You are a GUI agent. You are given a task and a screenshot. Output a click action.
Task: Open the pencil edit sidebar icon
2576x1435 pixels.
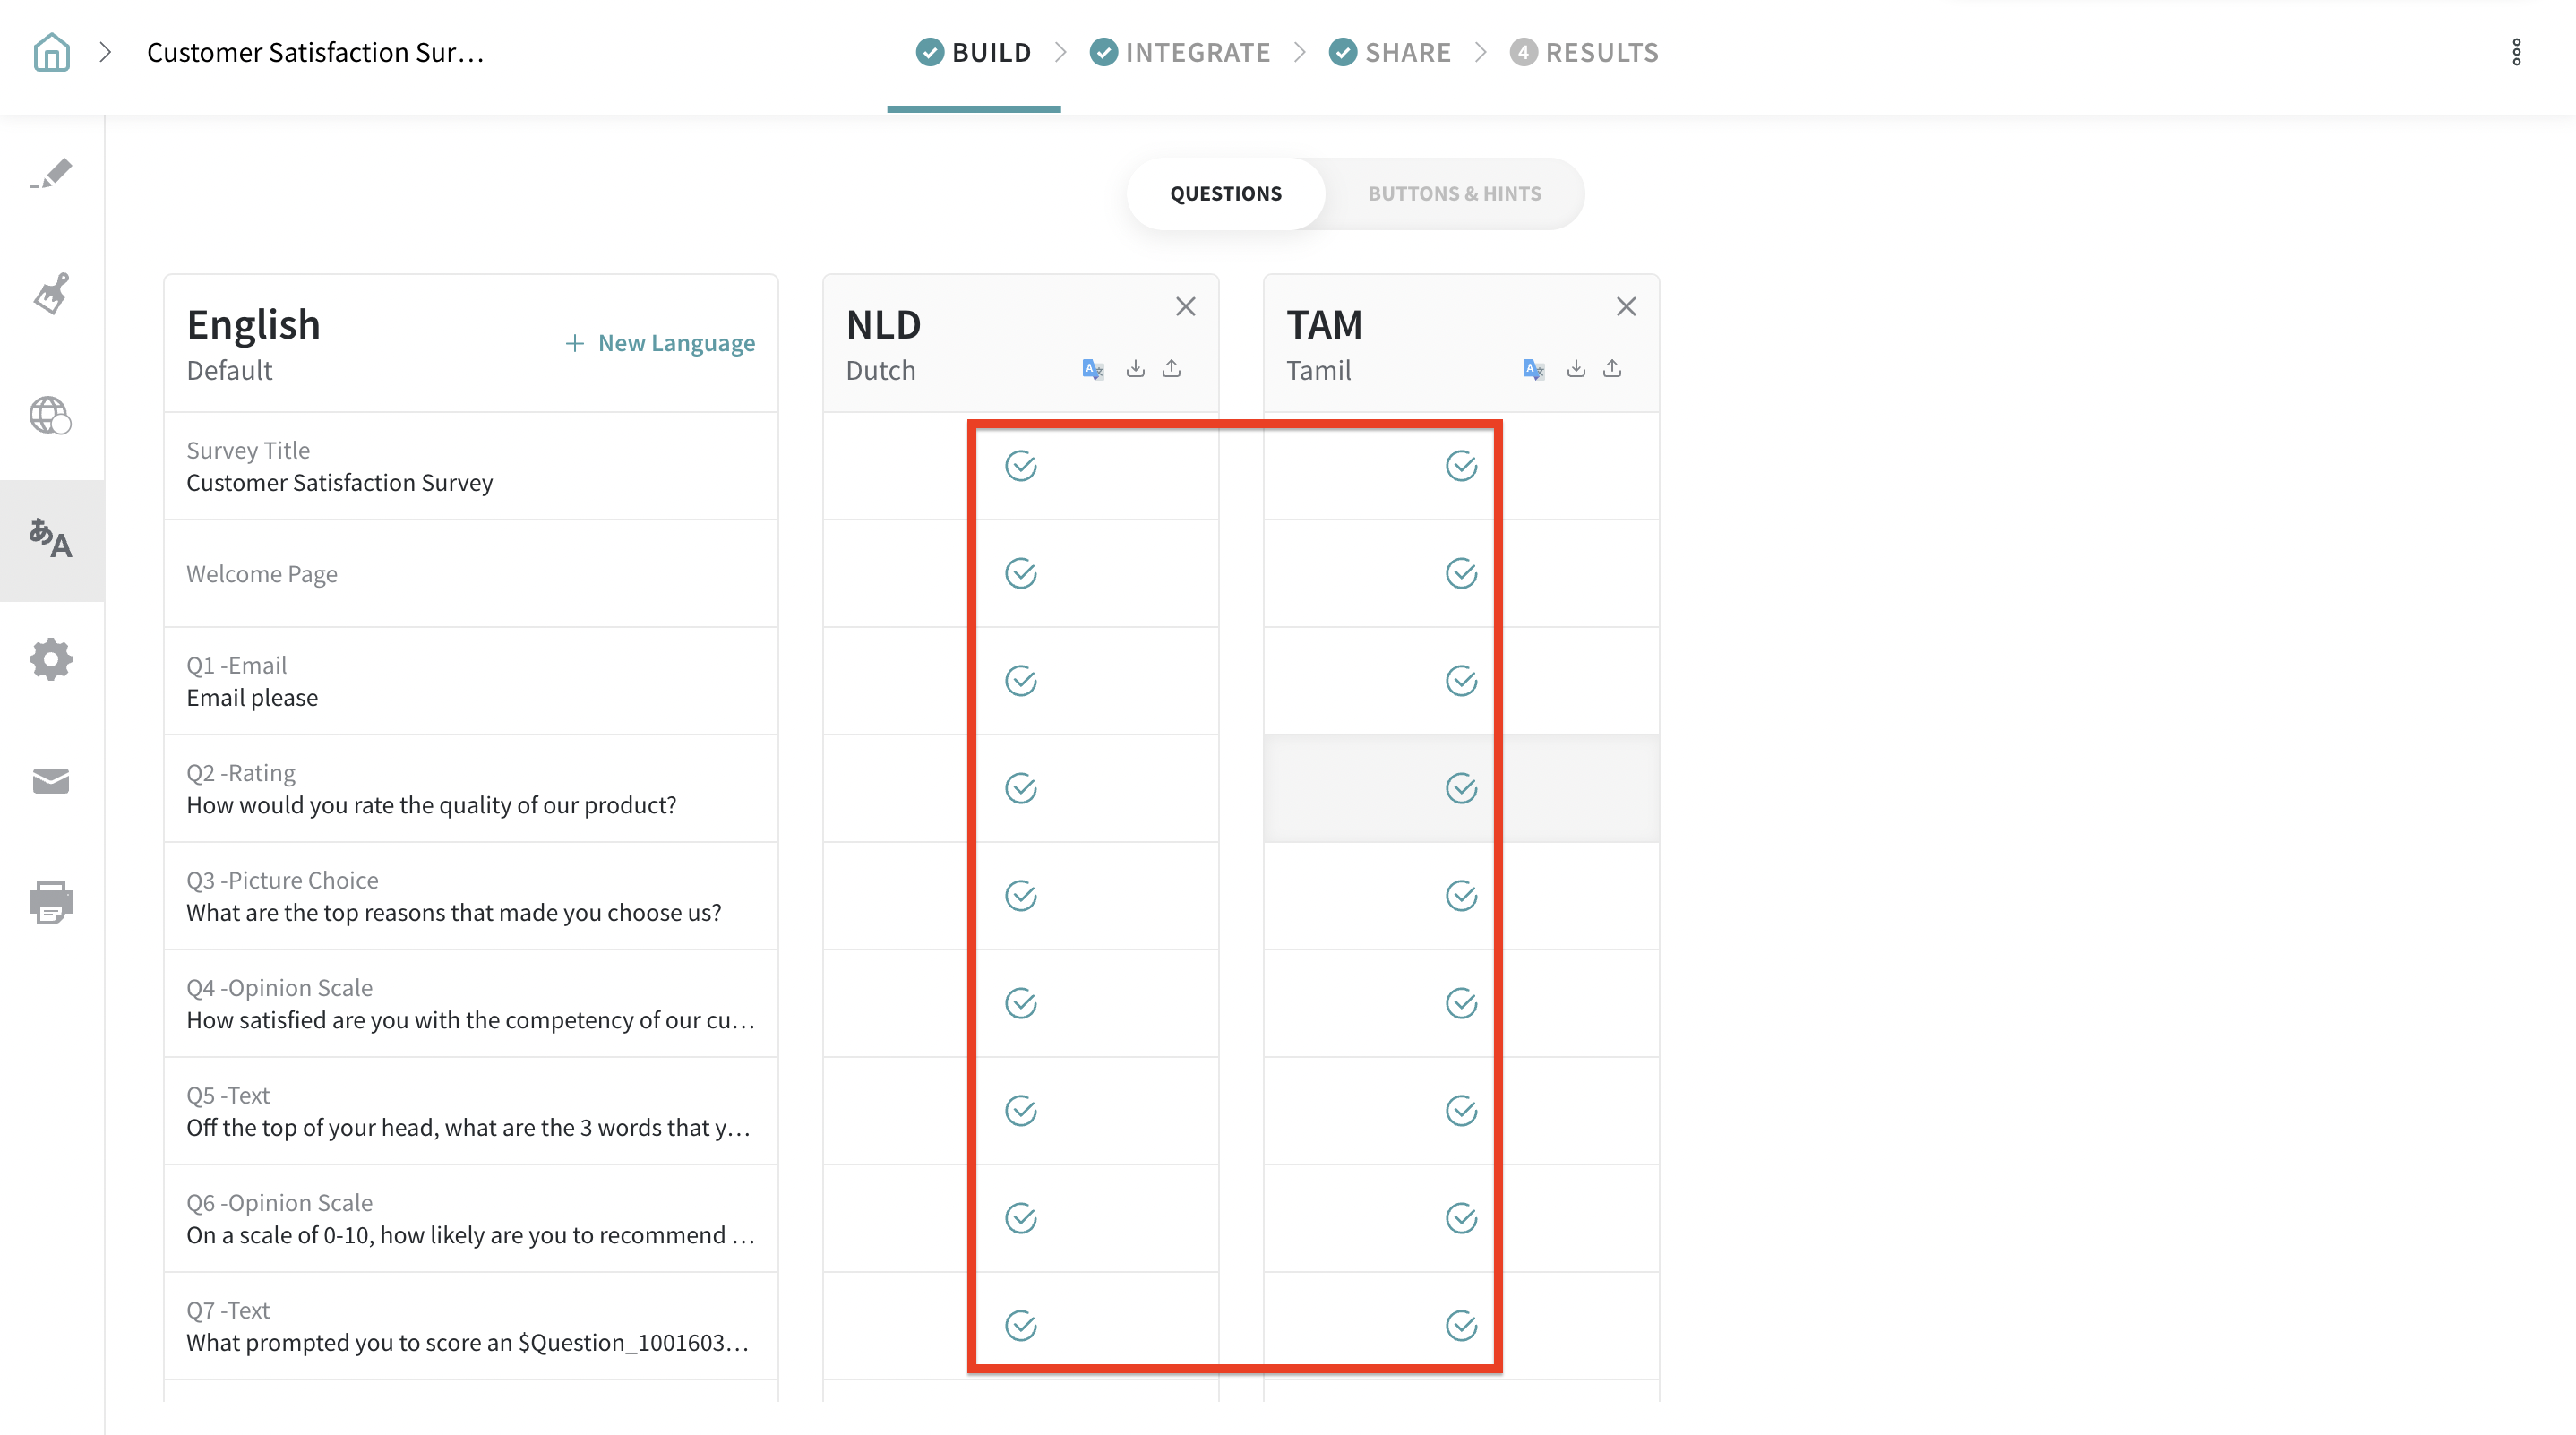[x=51, y=174]
